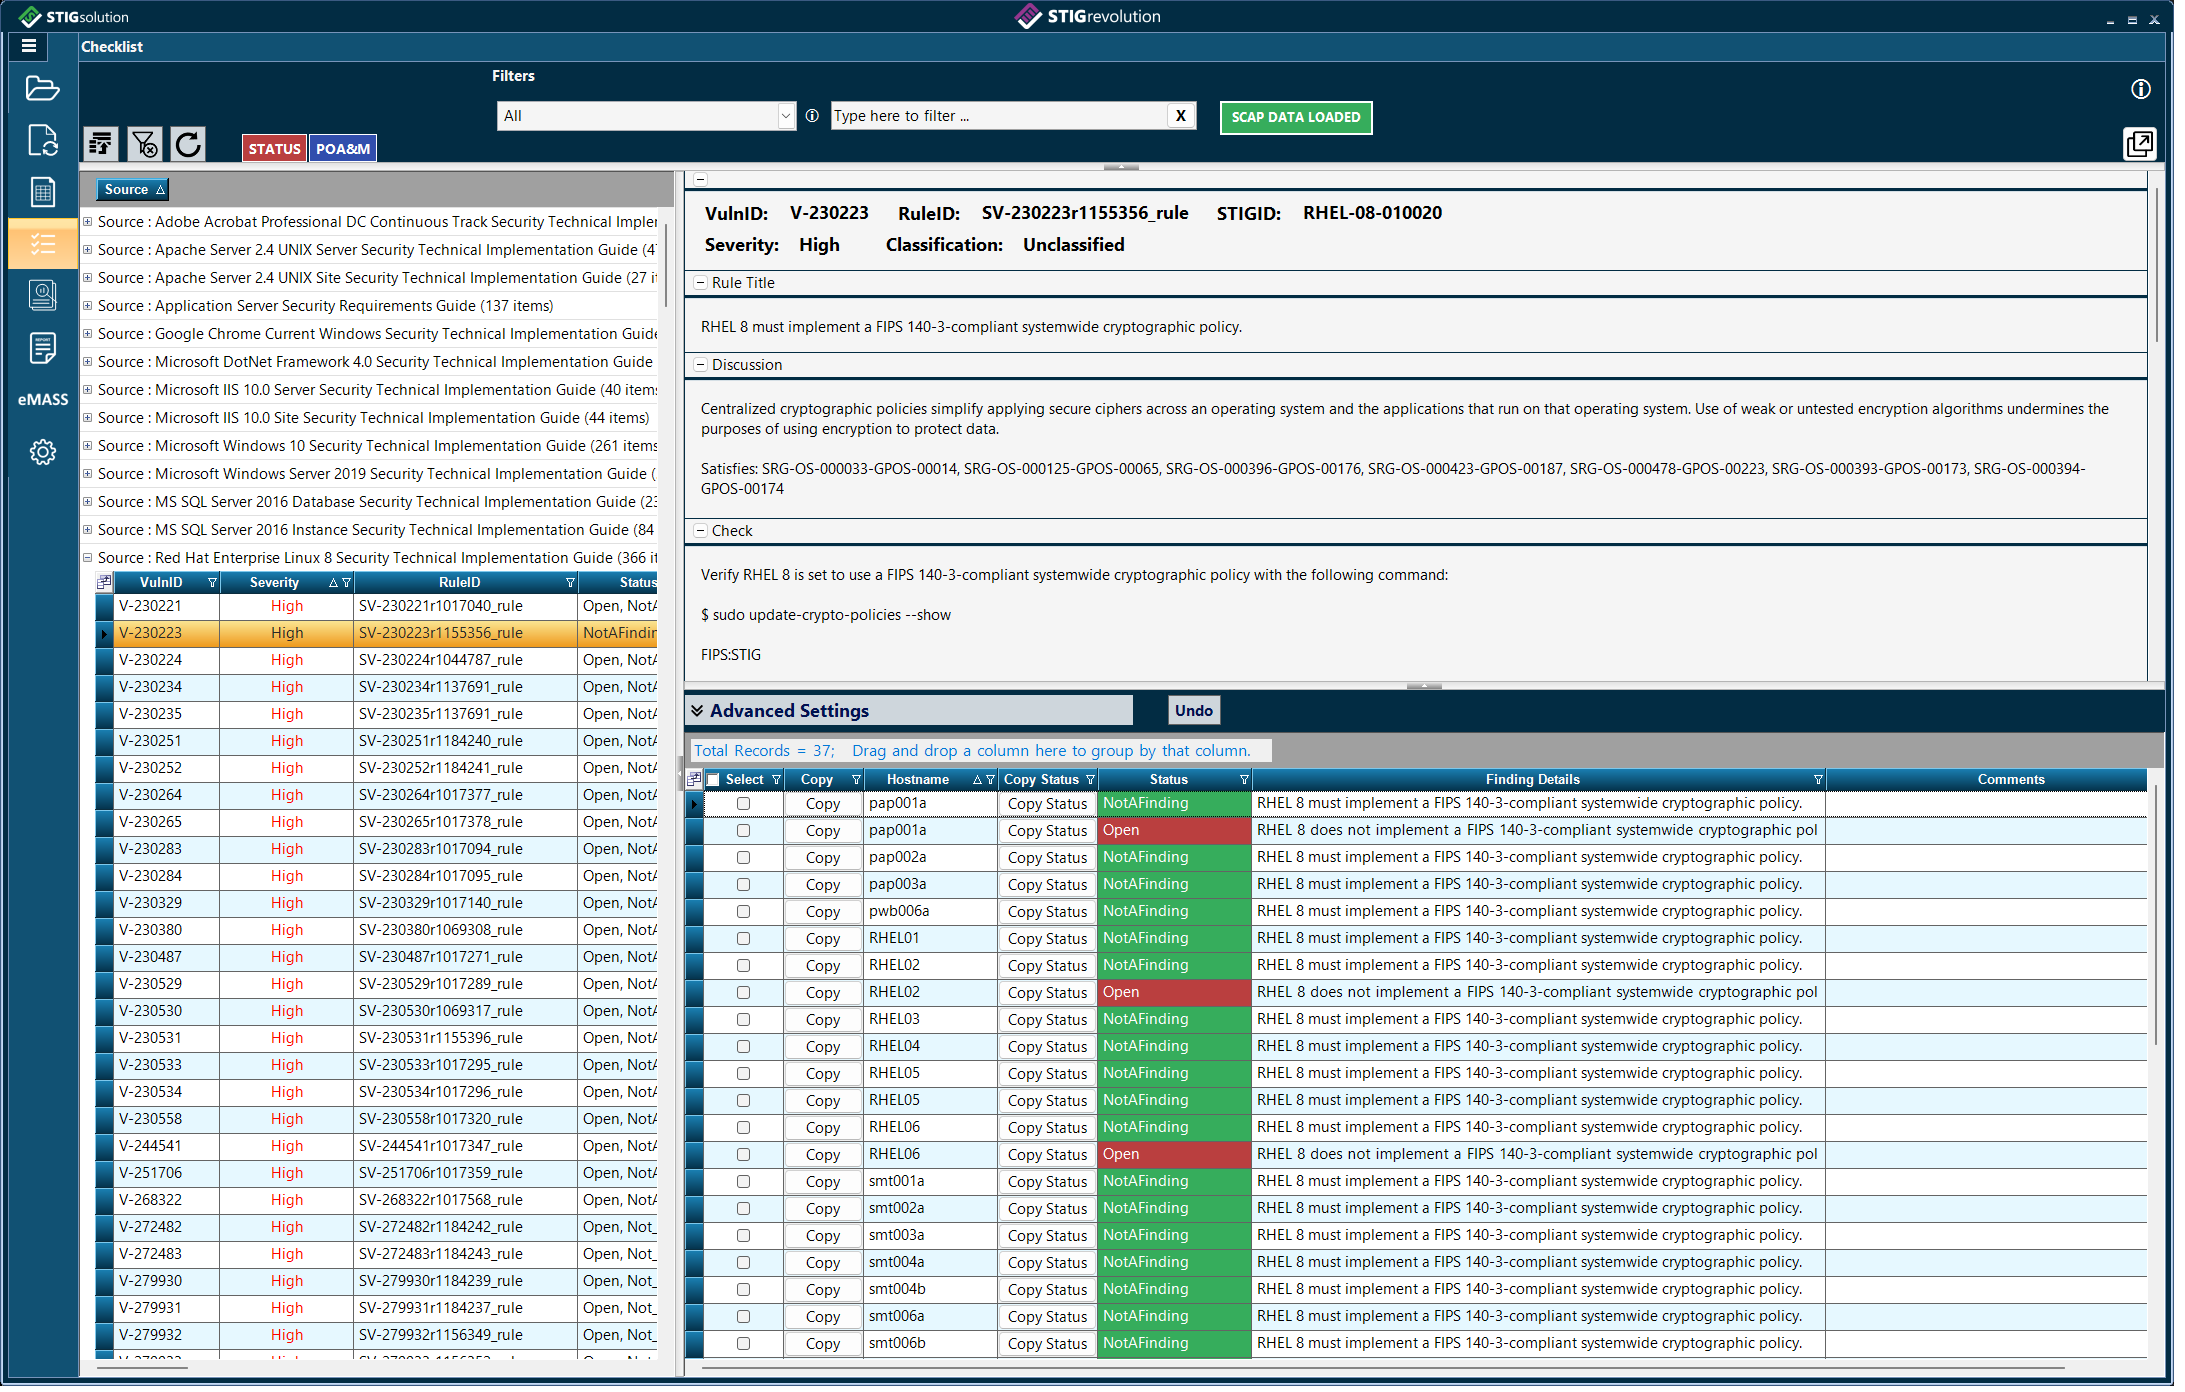Open Status column filter funnel in hostname grid
The width and height of the screenshot is (2185, 1392).
[1244, 780]
